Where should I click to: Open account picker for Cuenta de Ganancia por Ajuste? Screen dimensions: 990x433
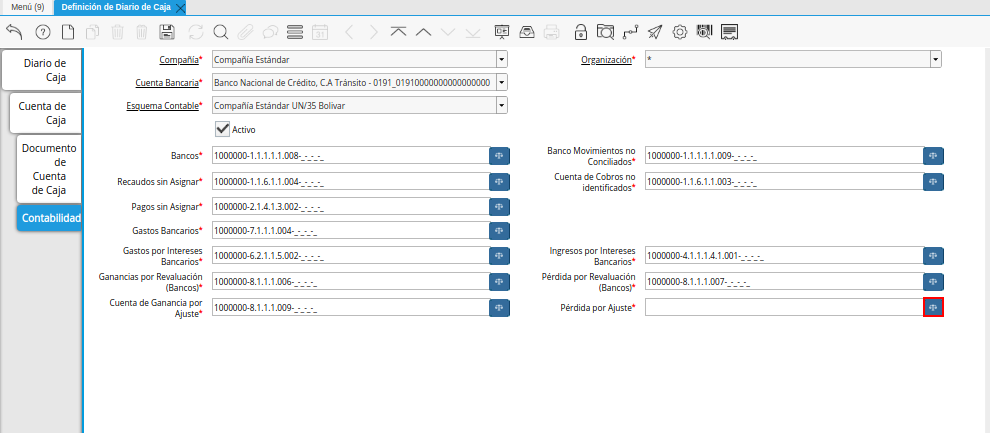[499, 307]
